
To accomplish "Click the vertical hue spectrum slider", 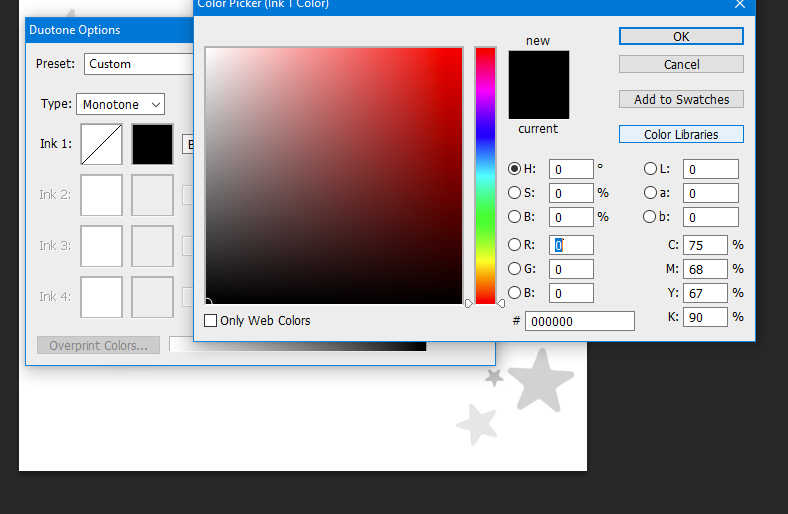I will click(x=485, y=175).
